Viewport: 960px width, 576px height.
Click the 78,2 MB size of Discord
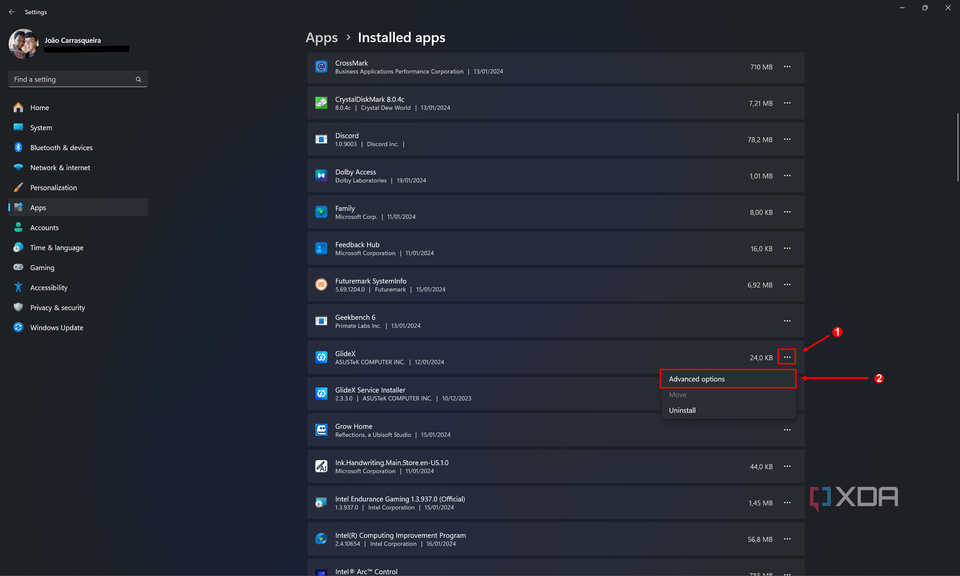click(x=760, y=140)
